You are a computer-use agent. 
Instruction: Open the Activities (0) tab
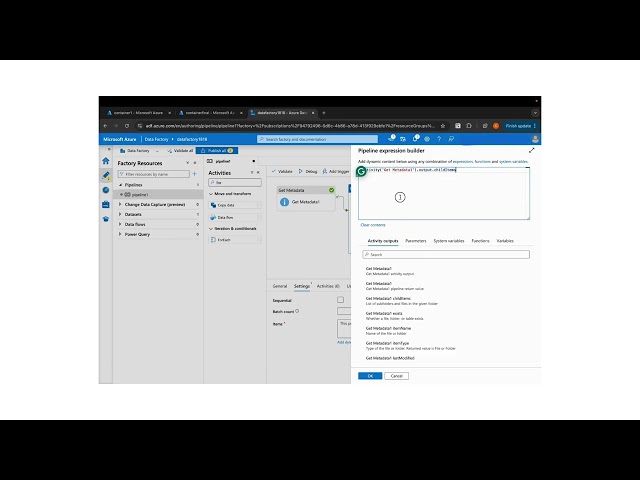point(328,286)
